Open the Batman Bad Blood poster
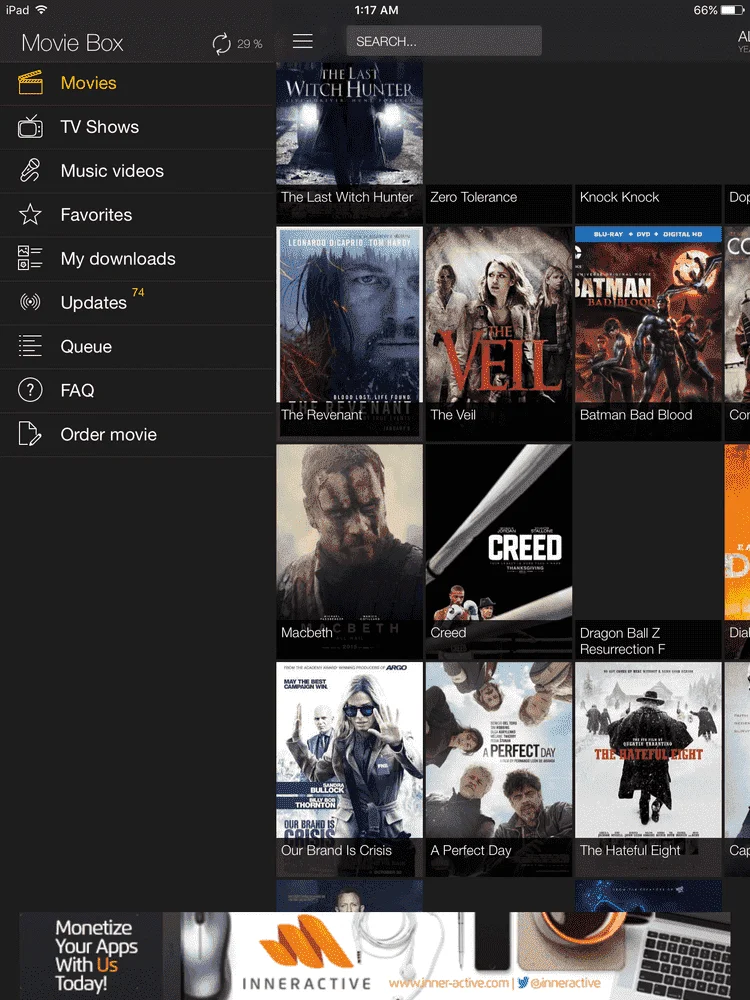The width and height of the screenshot is (750, 1000). [x=648, y=332]
